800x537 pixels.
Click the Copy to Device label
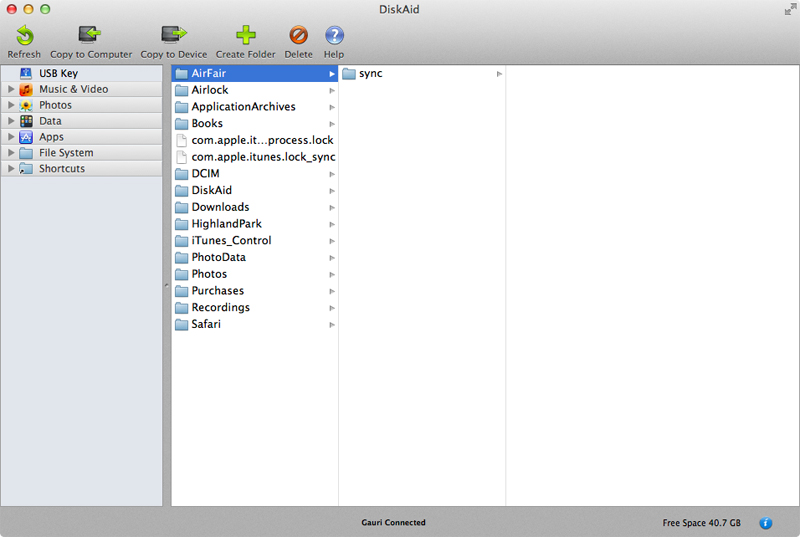point(173,54)
